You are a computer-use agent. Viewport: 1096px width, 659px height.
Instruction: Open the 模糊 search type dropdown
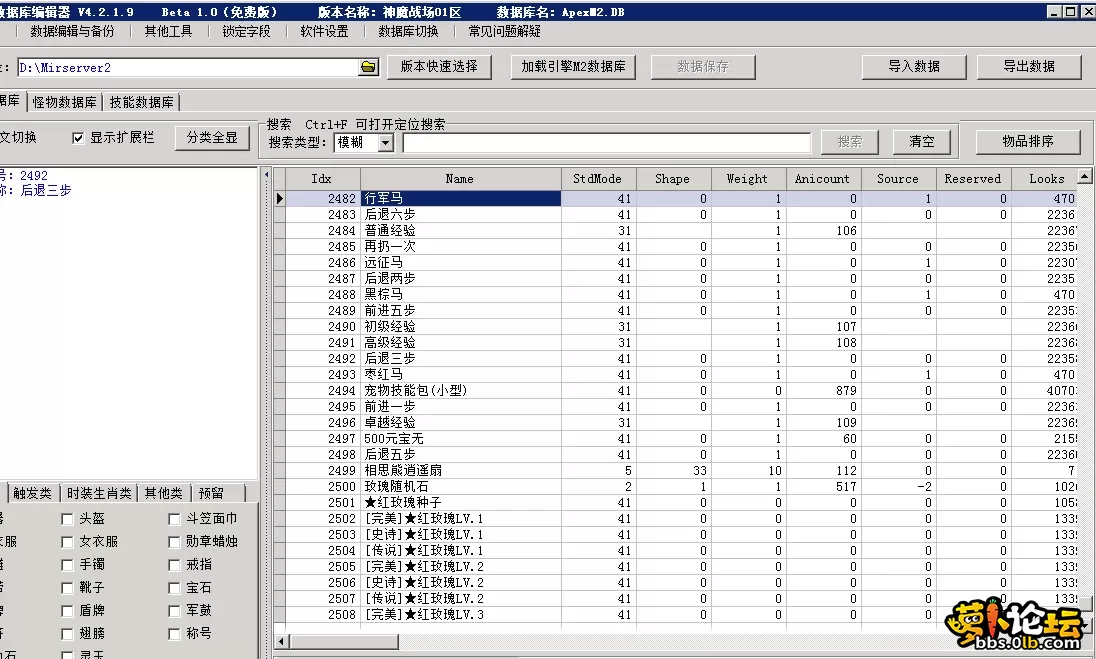pyautogui.click(x=383, y=142)
